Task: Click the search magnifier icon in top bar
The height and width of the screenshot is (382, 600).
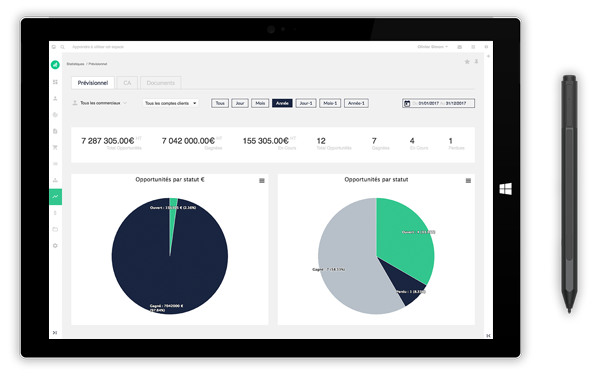Action: click(62, 47)
